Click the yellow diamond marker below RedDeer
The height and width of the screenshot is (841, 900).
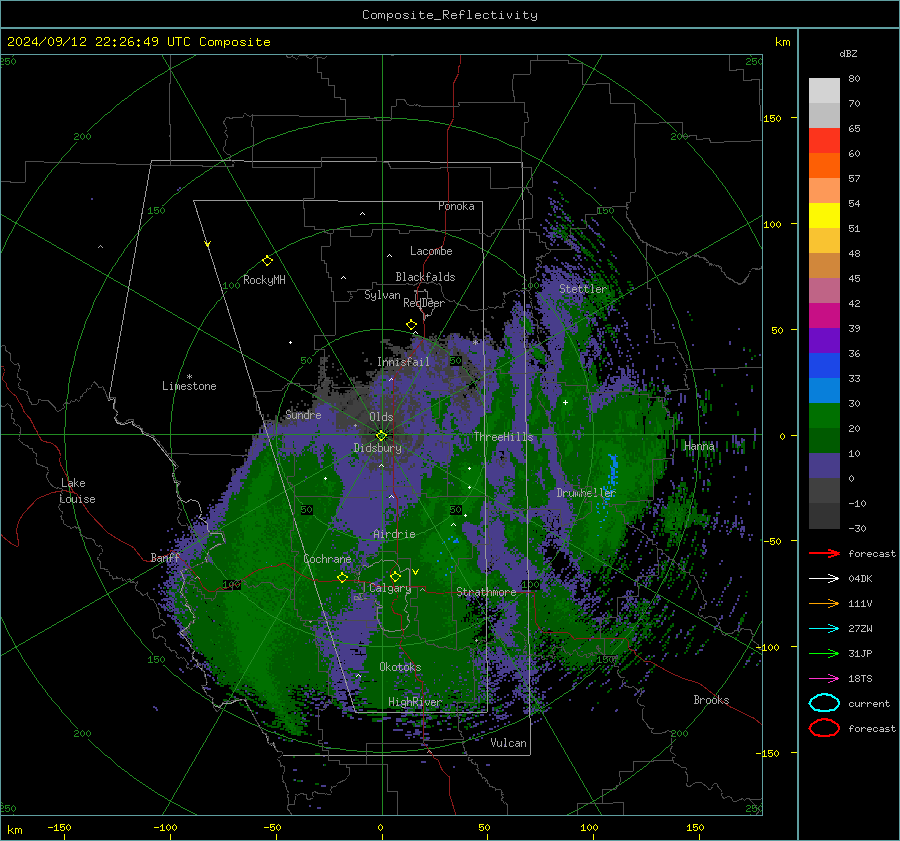coord(411,325)
